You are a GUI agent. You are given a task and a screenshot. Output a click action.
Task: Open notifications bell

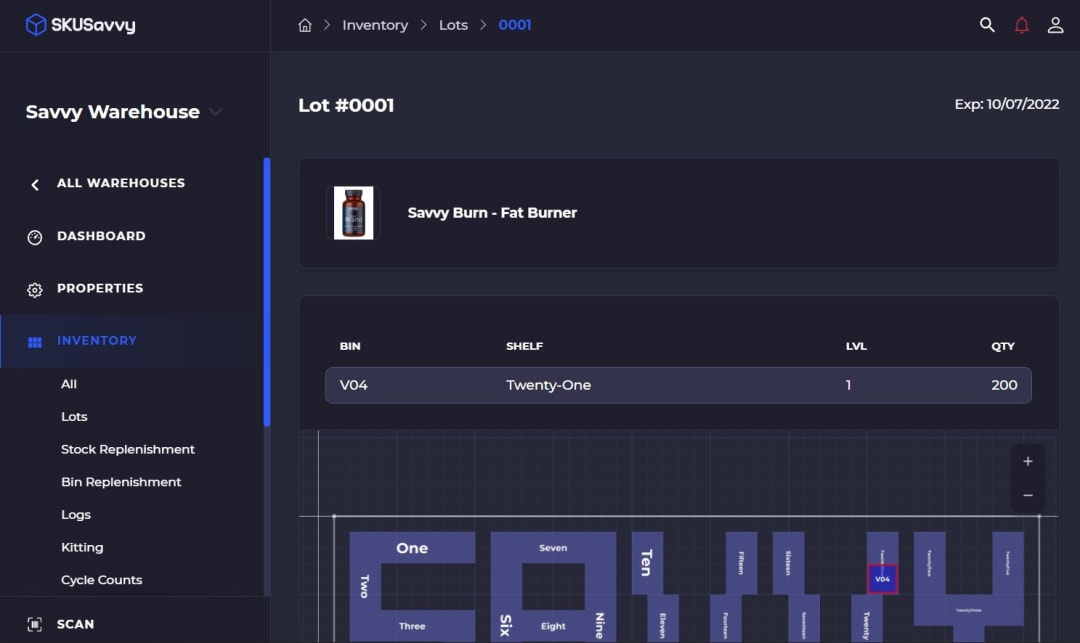pyautogui.click(x=1021, y=25)
